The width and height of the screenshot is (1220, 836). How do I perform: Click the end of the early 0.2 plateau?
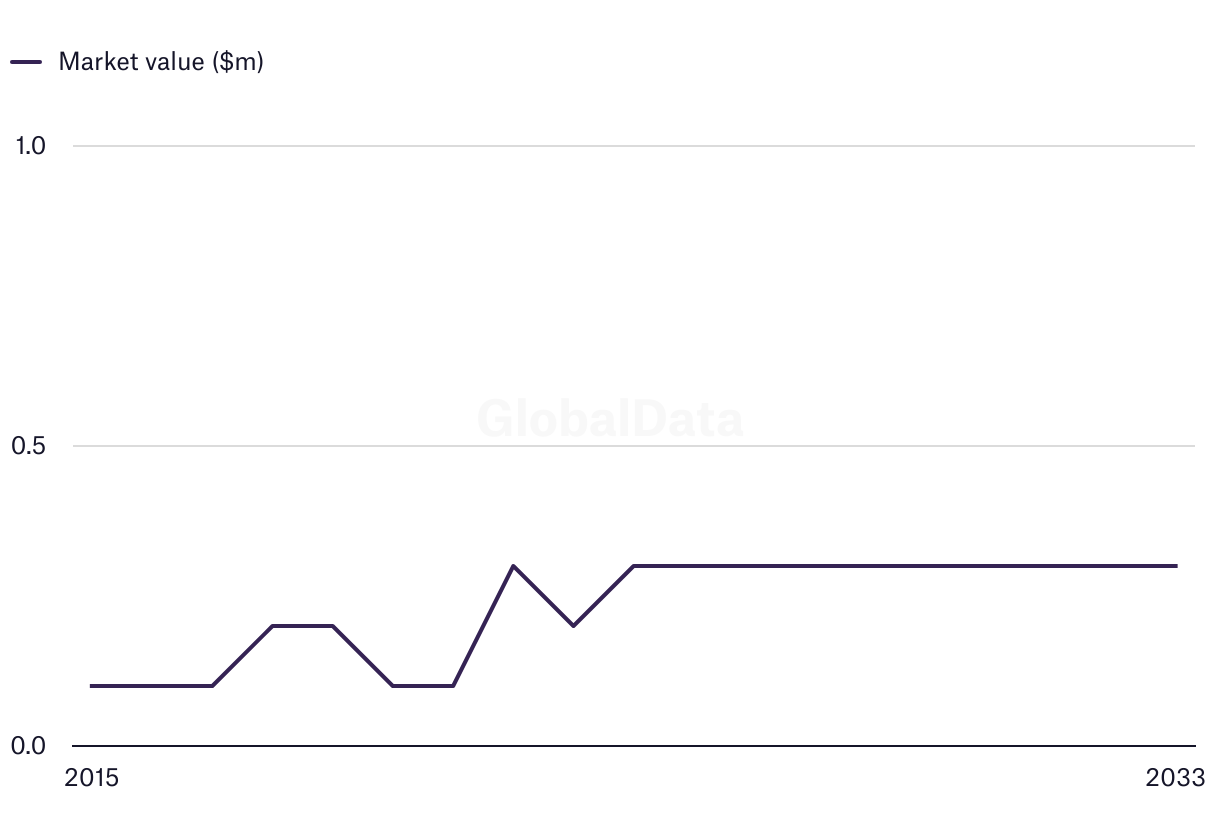tap(333, 626)
